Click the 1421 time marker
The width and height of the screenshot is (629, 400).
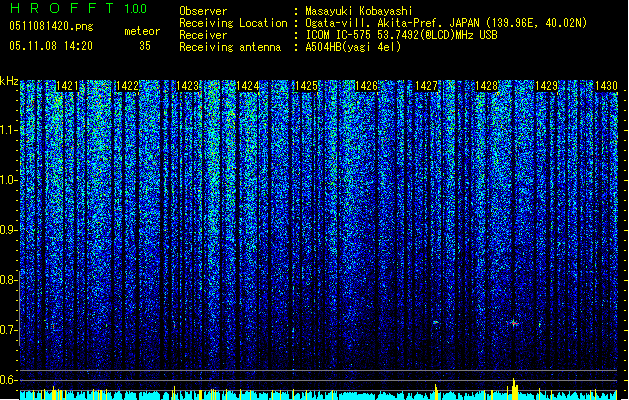point(67,86)
